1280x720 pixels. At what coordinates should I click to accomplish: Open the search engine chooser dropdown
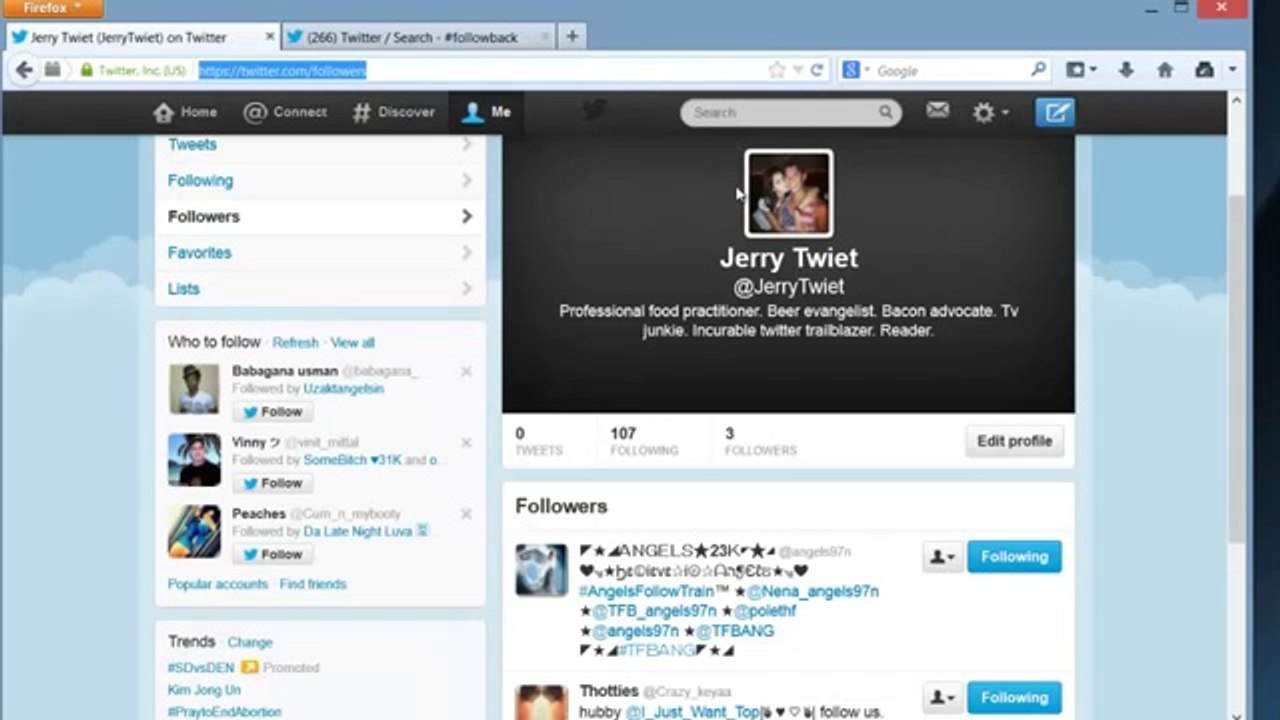click(856, 70)
